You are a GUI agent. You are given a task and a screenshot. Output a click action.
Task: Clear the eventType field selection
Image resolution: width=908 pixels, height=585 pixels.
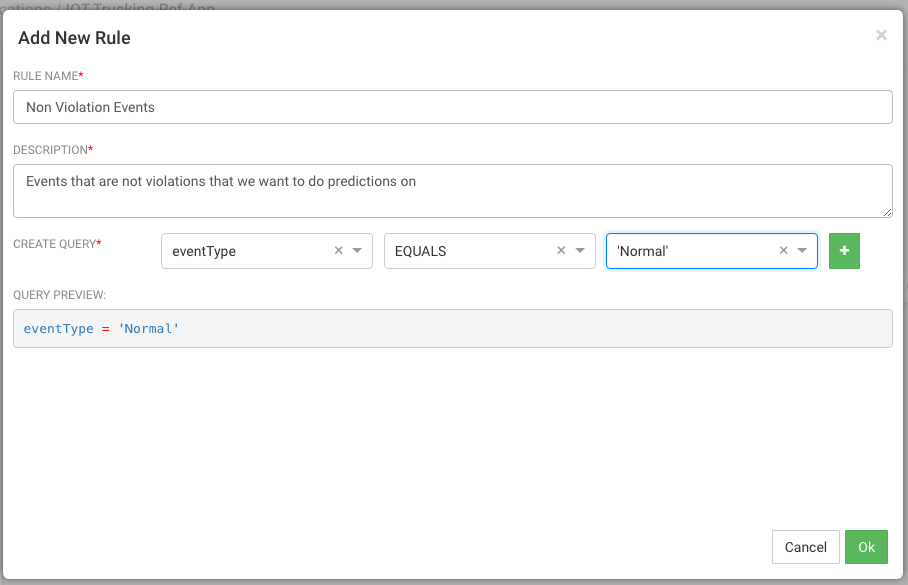click(x=338, y=251)
